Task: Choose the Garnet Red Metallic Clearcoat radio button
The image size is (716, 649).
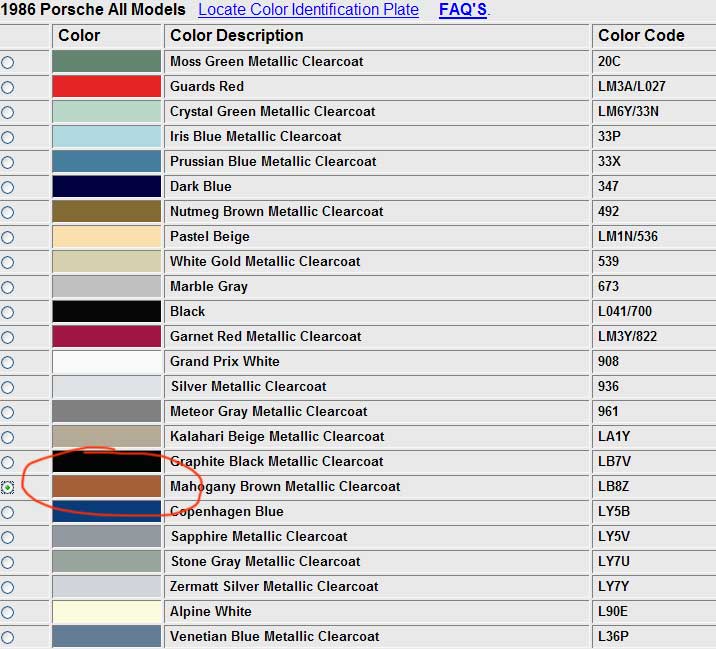Action: (7, 338)
